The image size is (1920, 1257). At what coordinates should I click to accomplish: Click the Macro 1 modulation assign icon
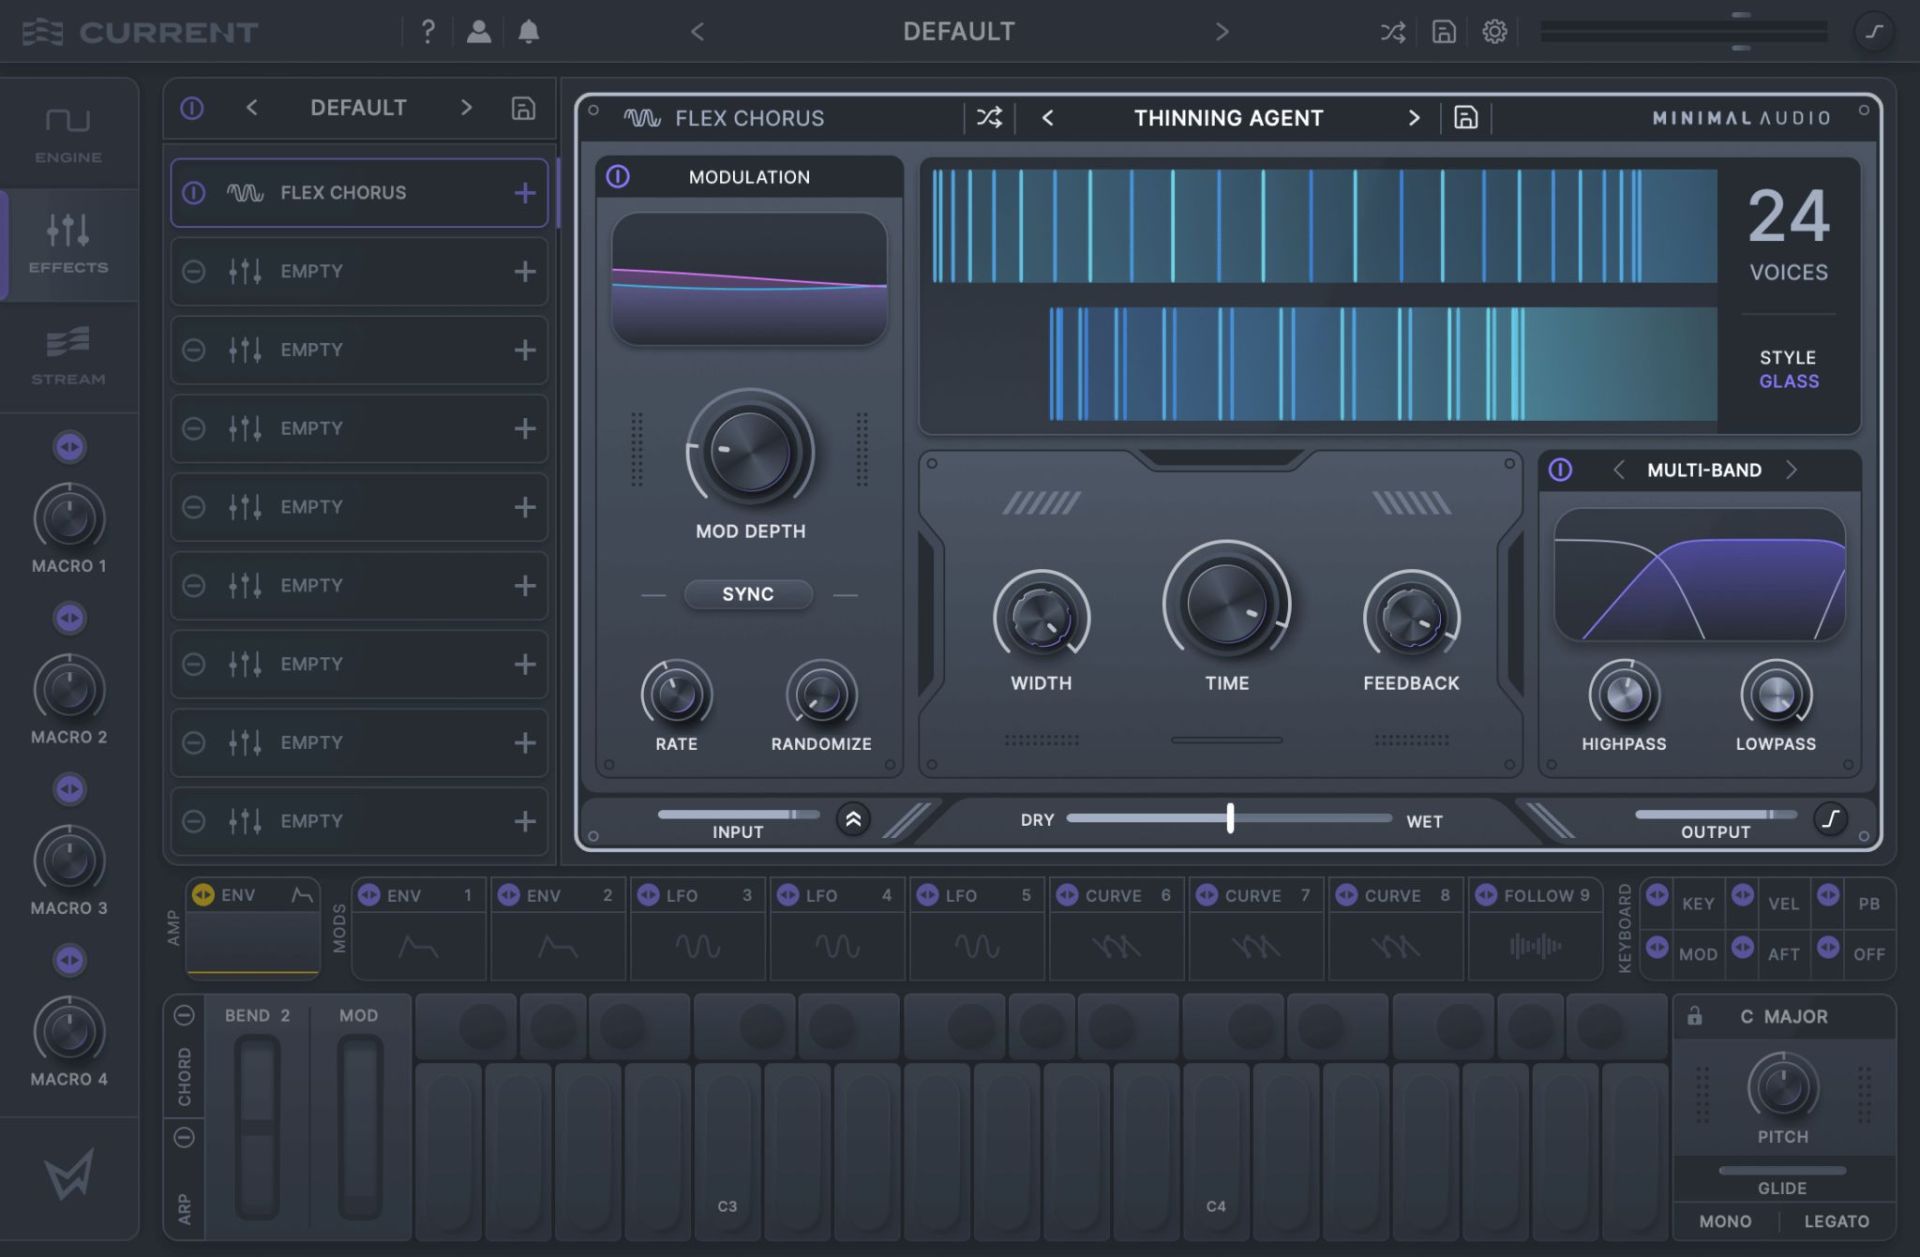click(69, 447)
